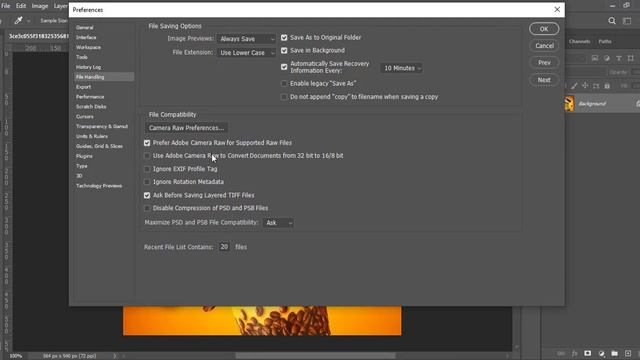Check Ignore EXIF Profile Tag
The width and height of the screenshot is (640, 360).
[147, 169]
